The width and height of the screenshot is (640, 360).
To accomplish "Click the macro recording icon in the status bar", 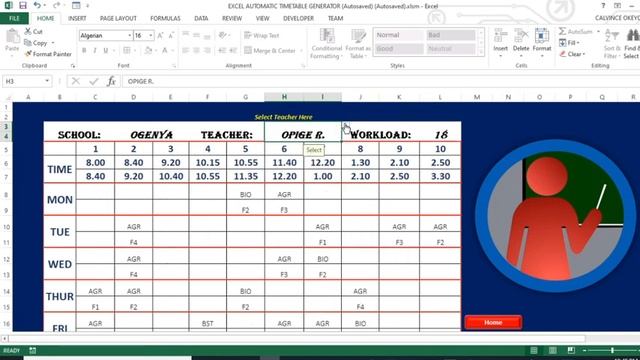I will [x=33, y=350].
